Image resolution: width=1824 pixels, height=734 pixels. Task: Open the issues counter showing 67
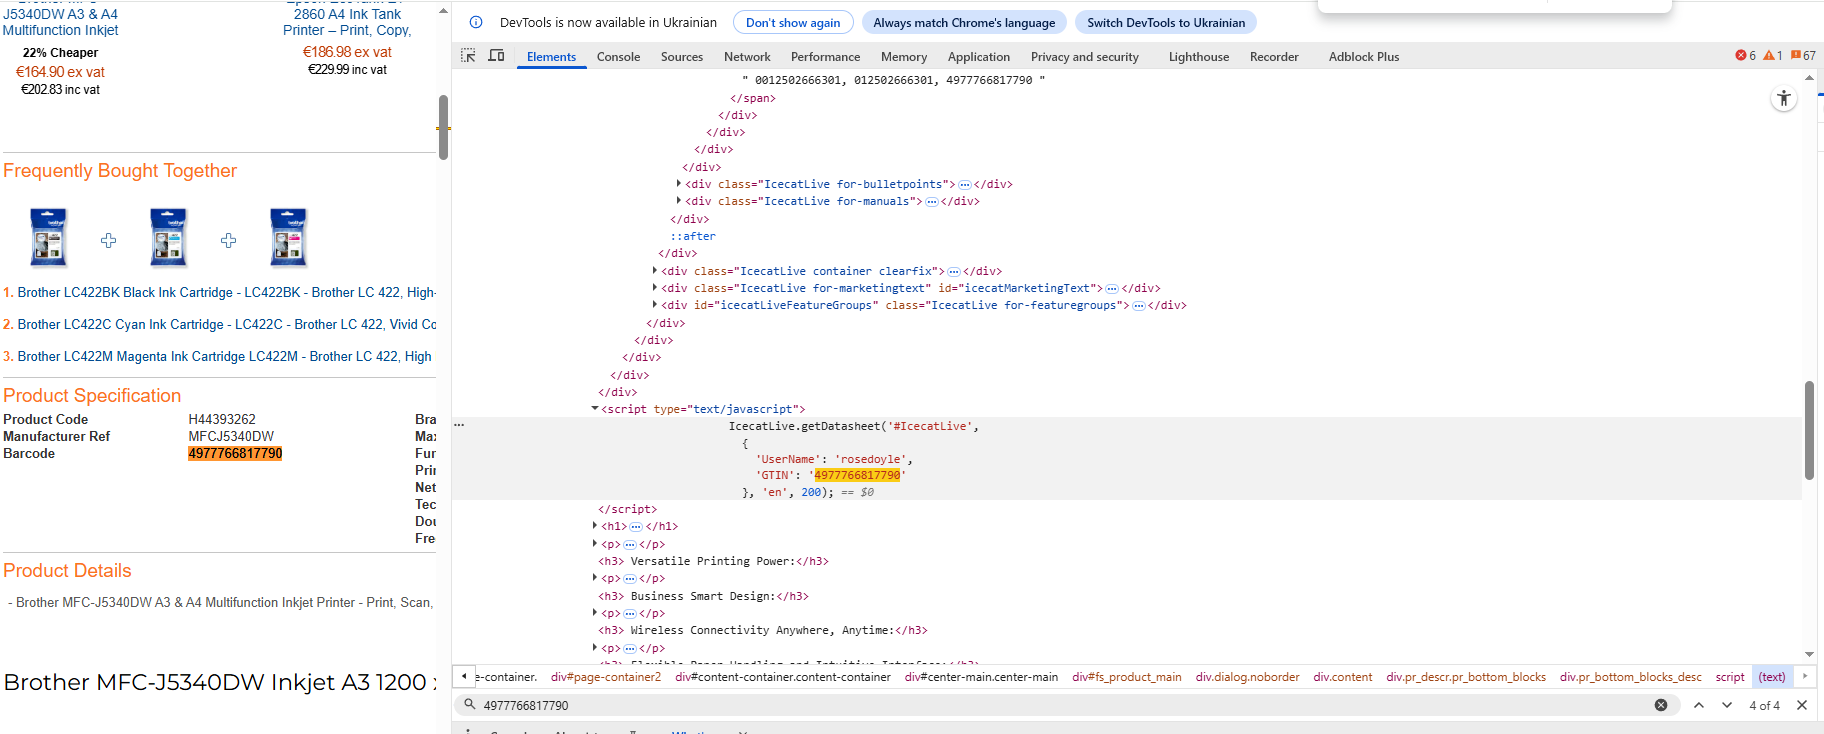pyautogui.click(x=1803, y=56)
